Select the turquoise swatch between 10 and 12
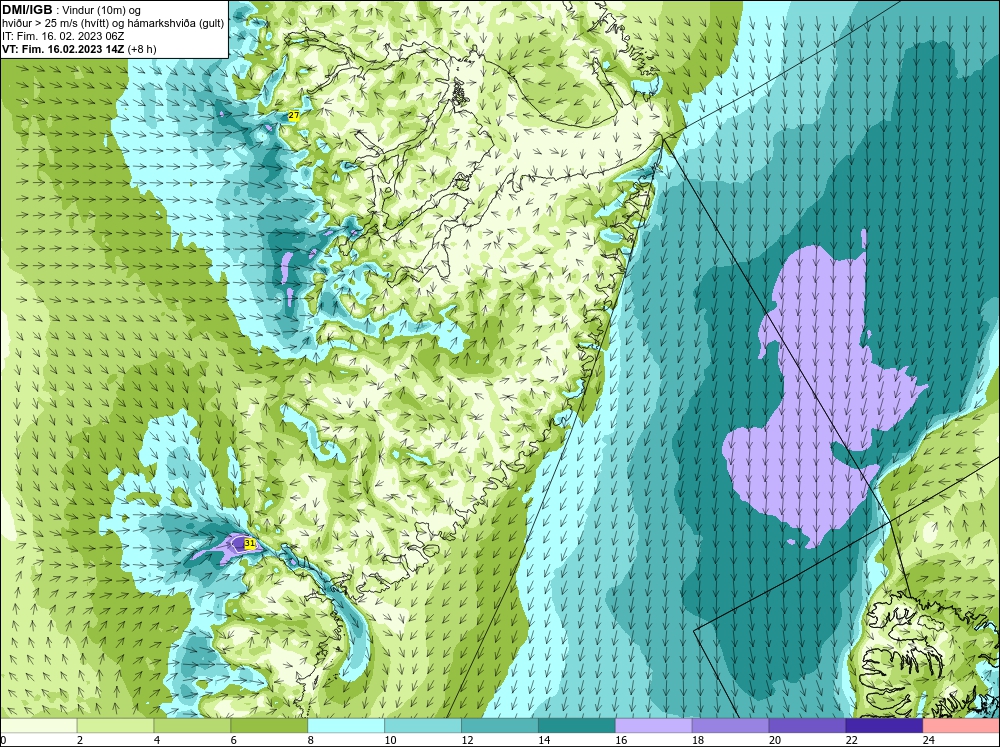Screen dimensions: 1000x747 (x=422, y=725)
